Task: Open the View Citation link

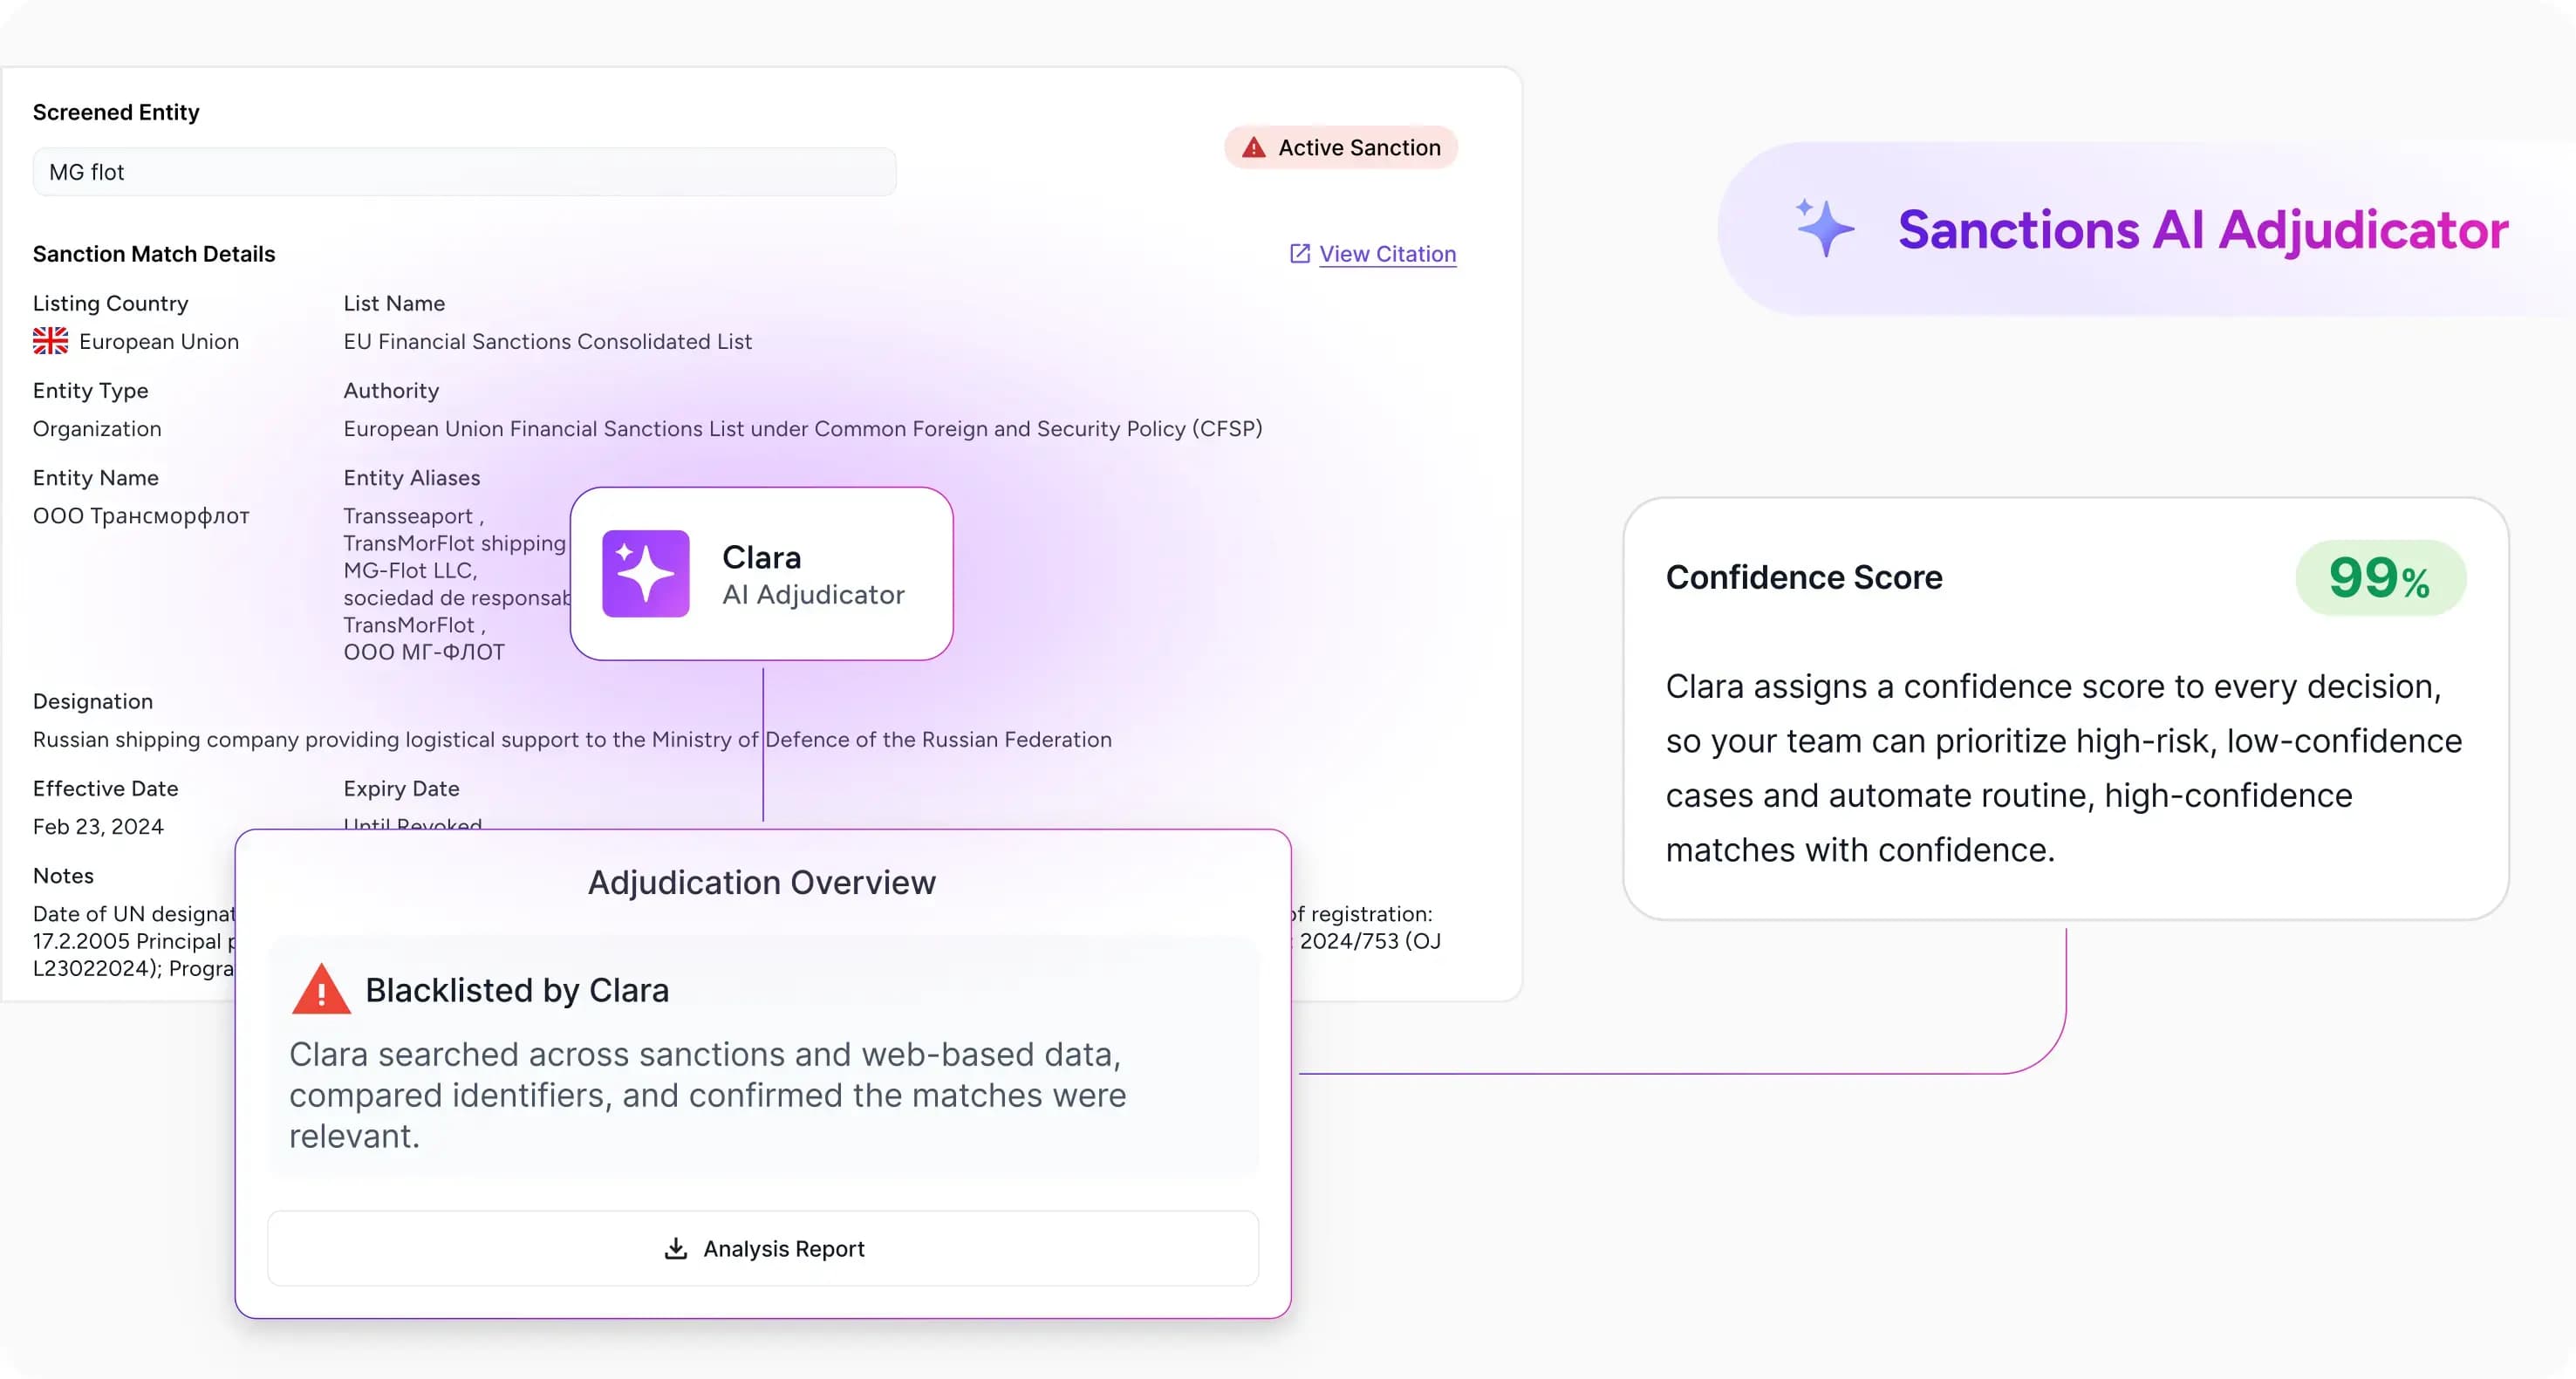Action: pos(1387,254)
